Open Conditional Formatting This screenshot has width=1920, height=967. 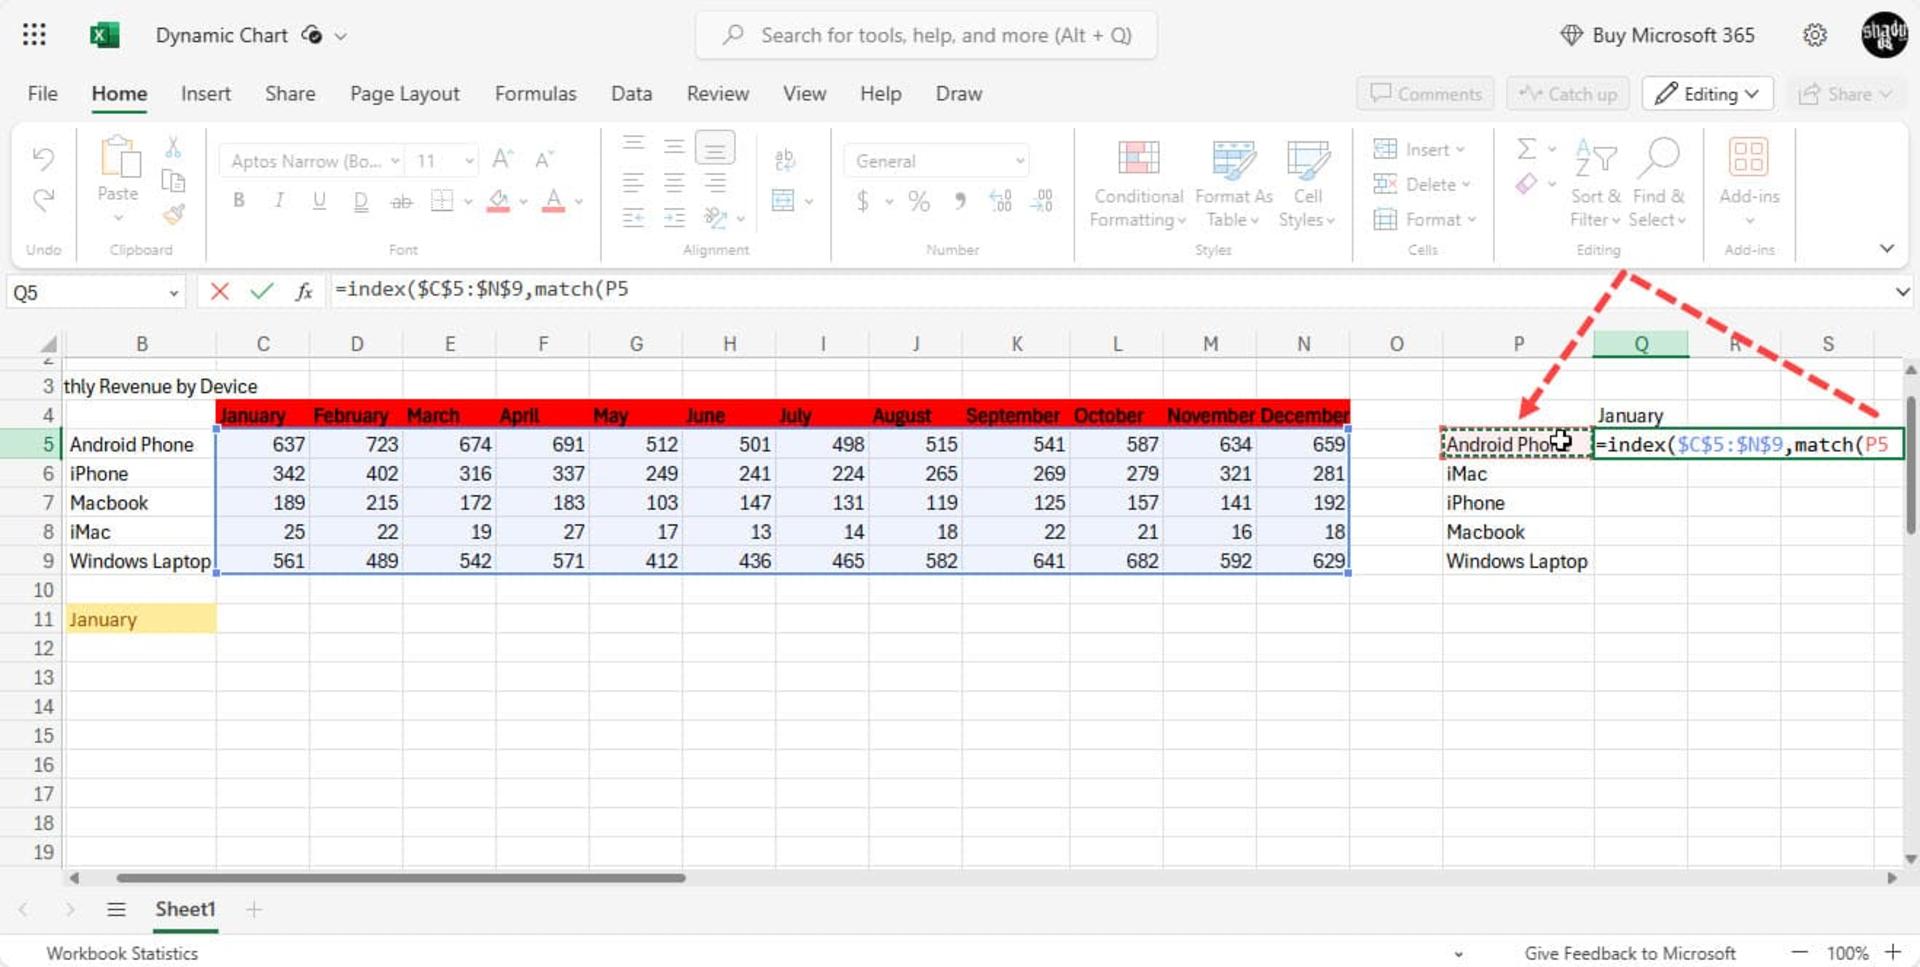[x=1138, y=185]
